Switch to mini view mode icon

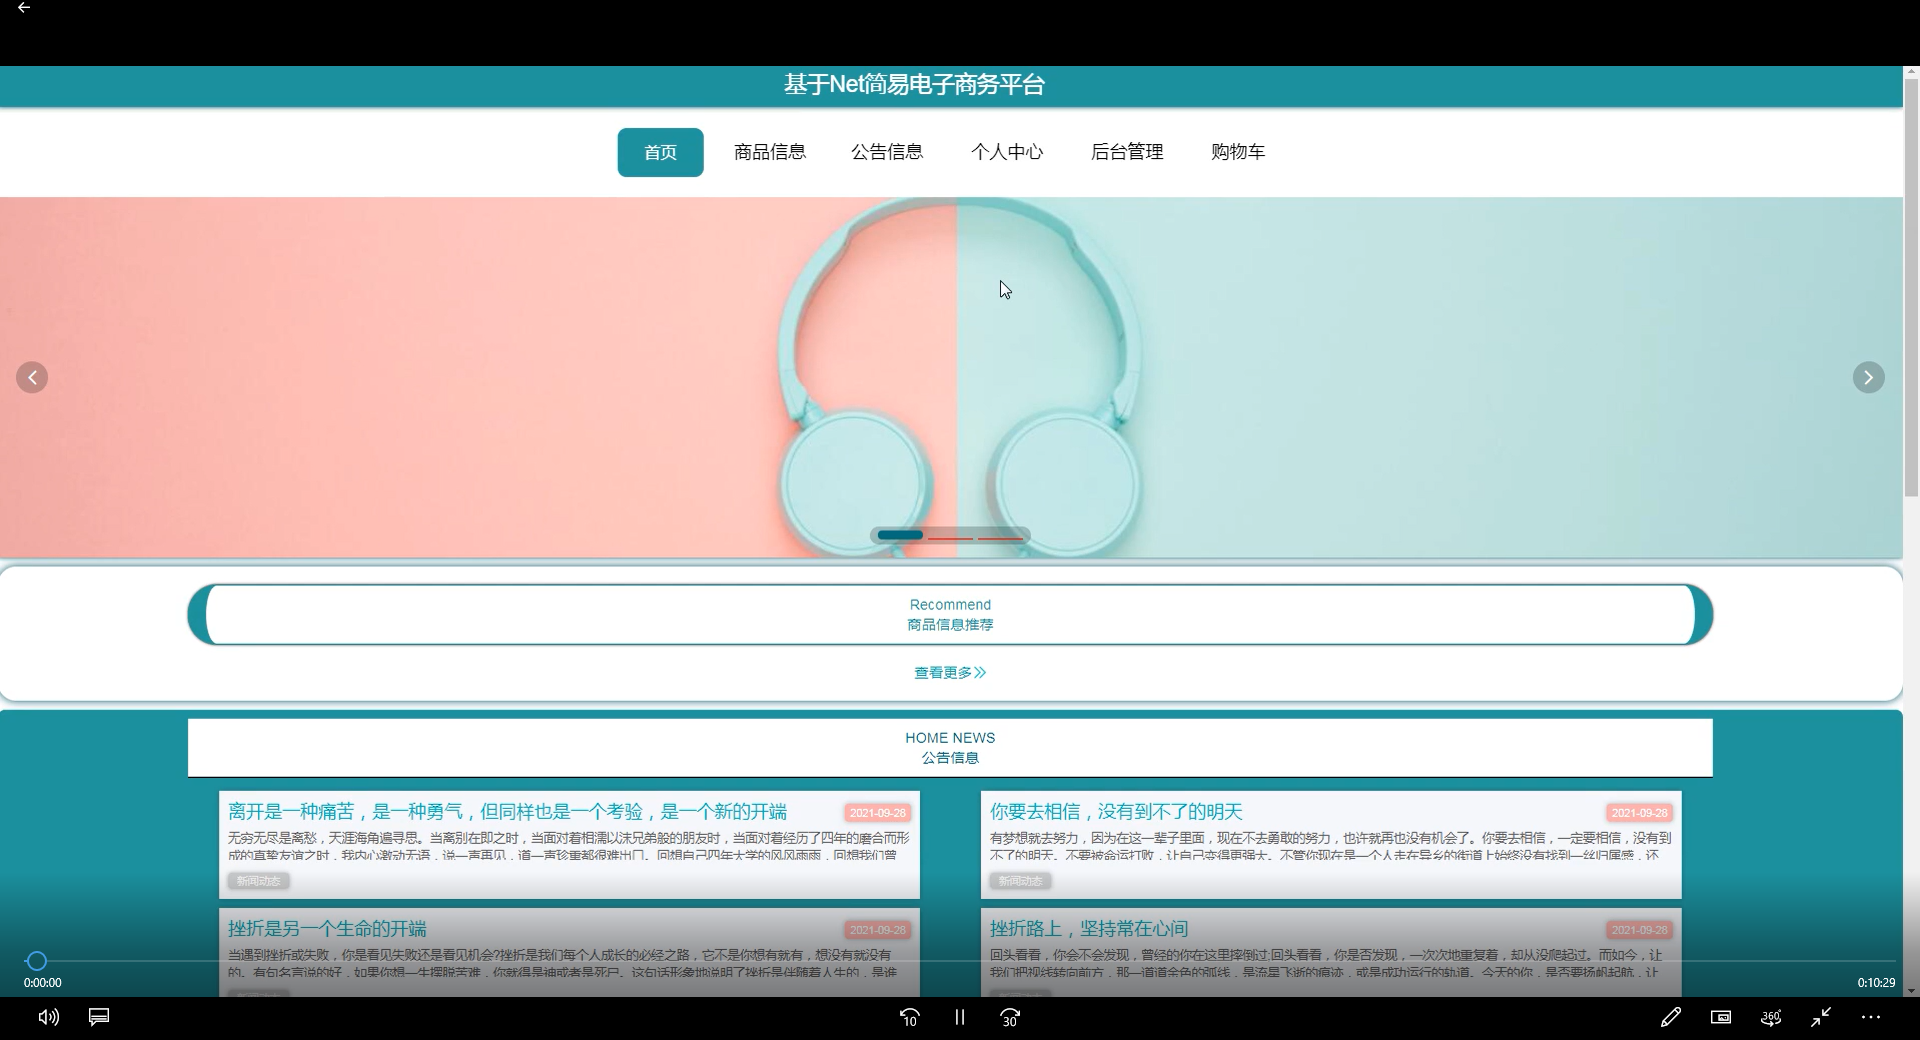coord(1721,1017)
